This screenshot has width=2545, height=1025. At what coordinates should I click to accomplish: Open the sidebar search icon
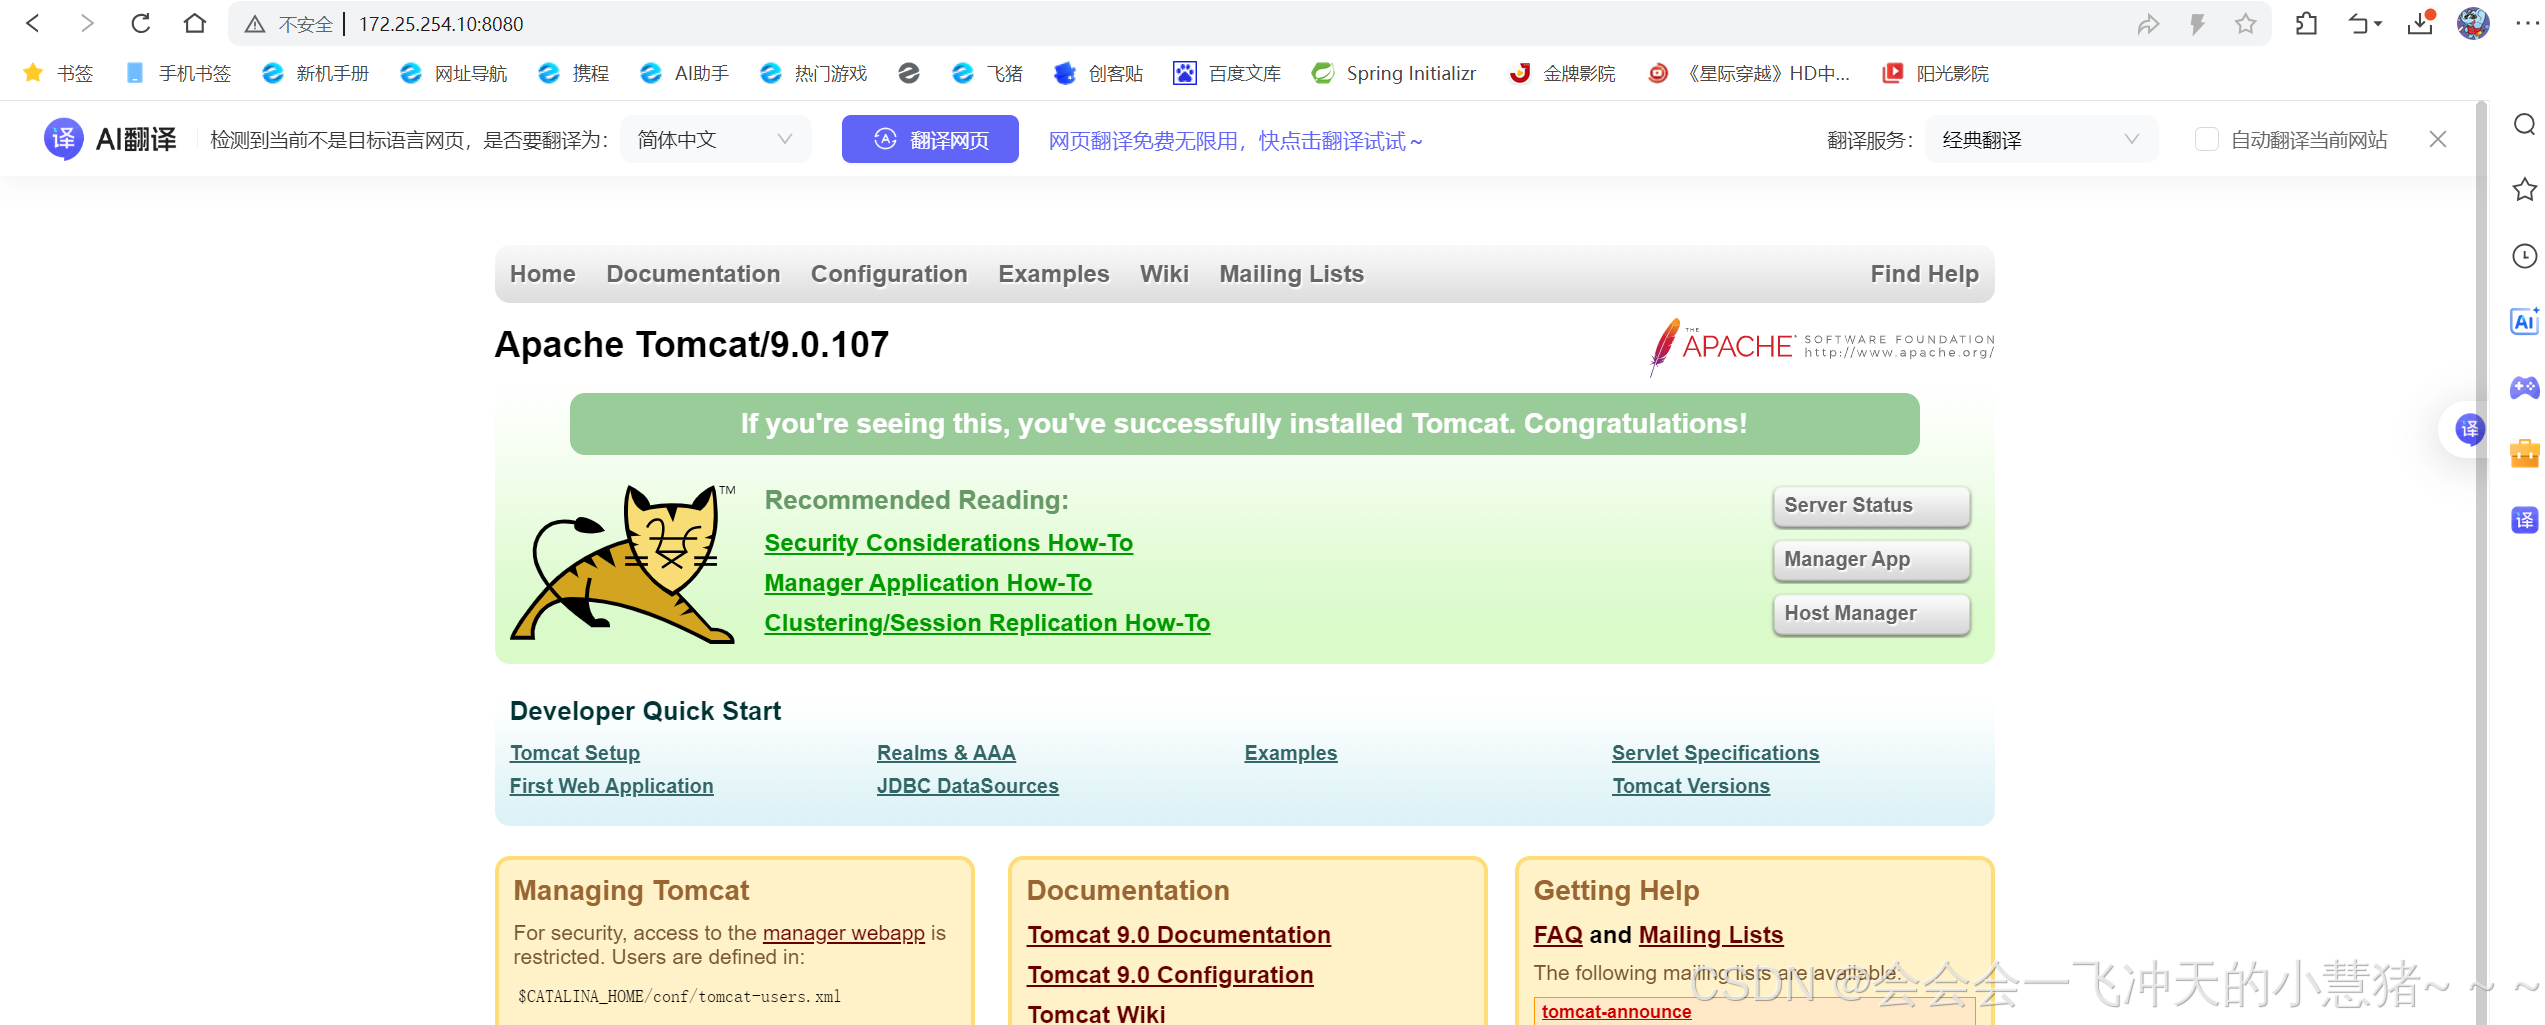pos(2525,124)
